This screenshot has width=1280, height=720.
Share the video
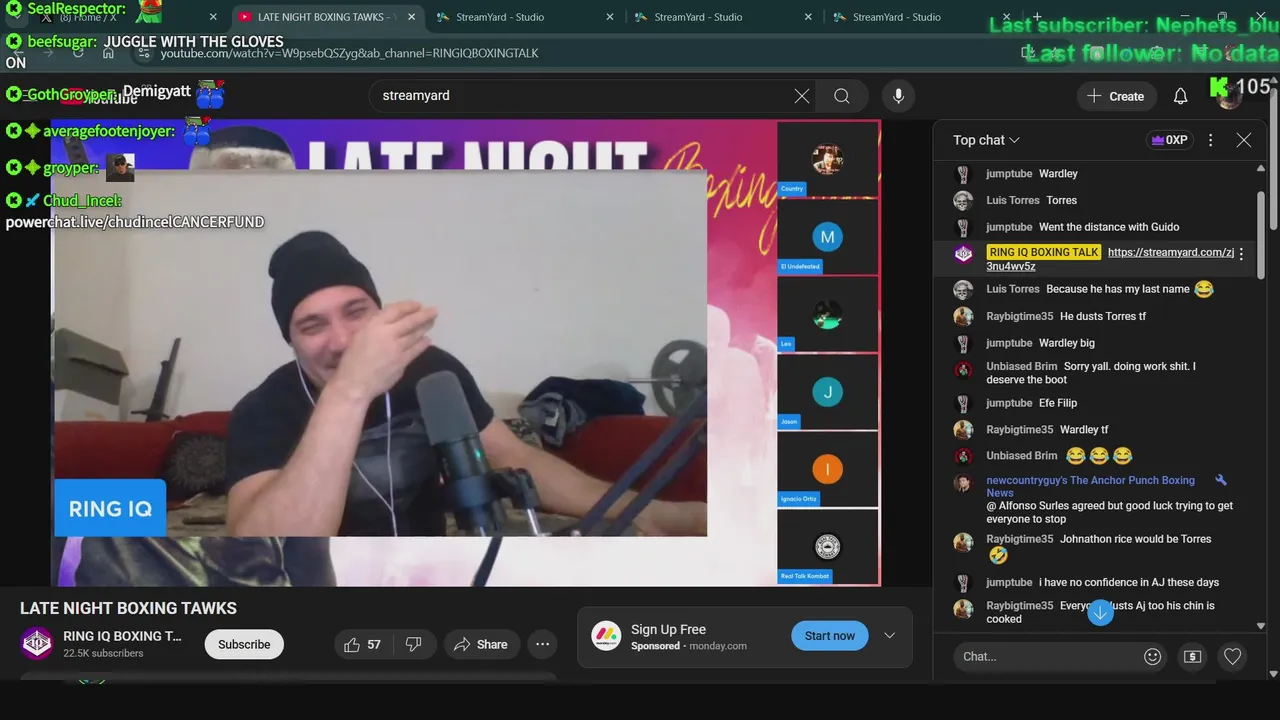point(480,645)
